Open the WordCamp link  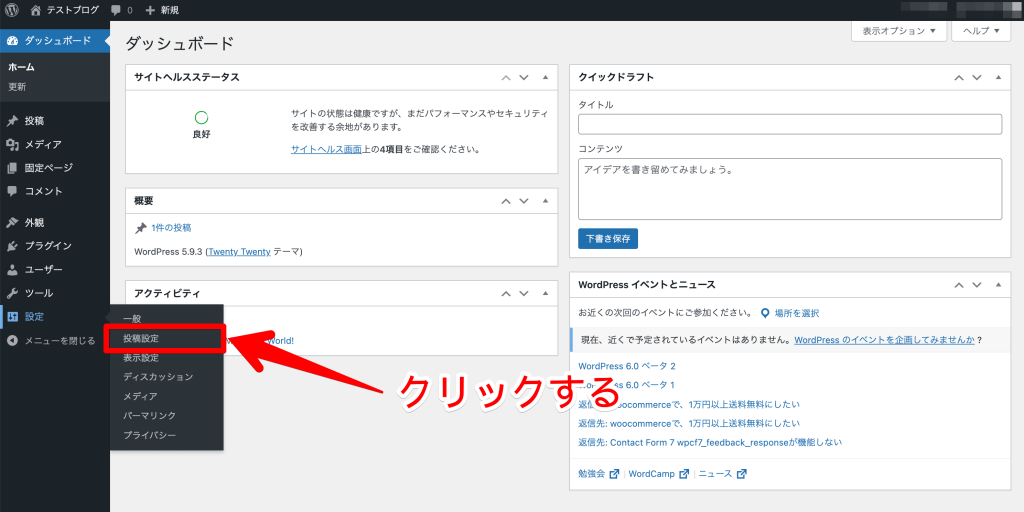pyautogui.click(x=652, y=474)
